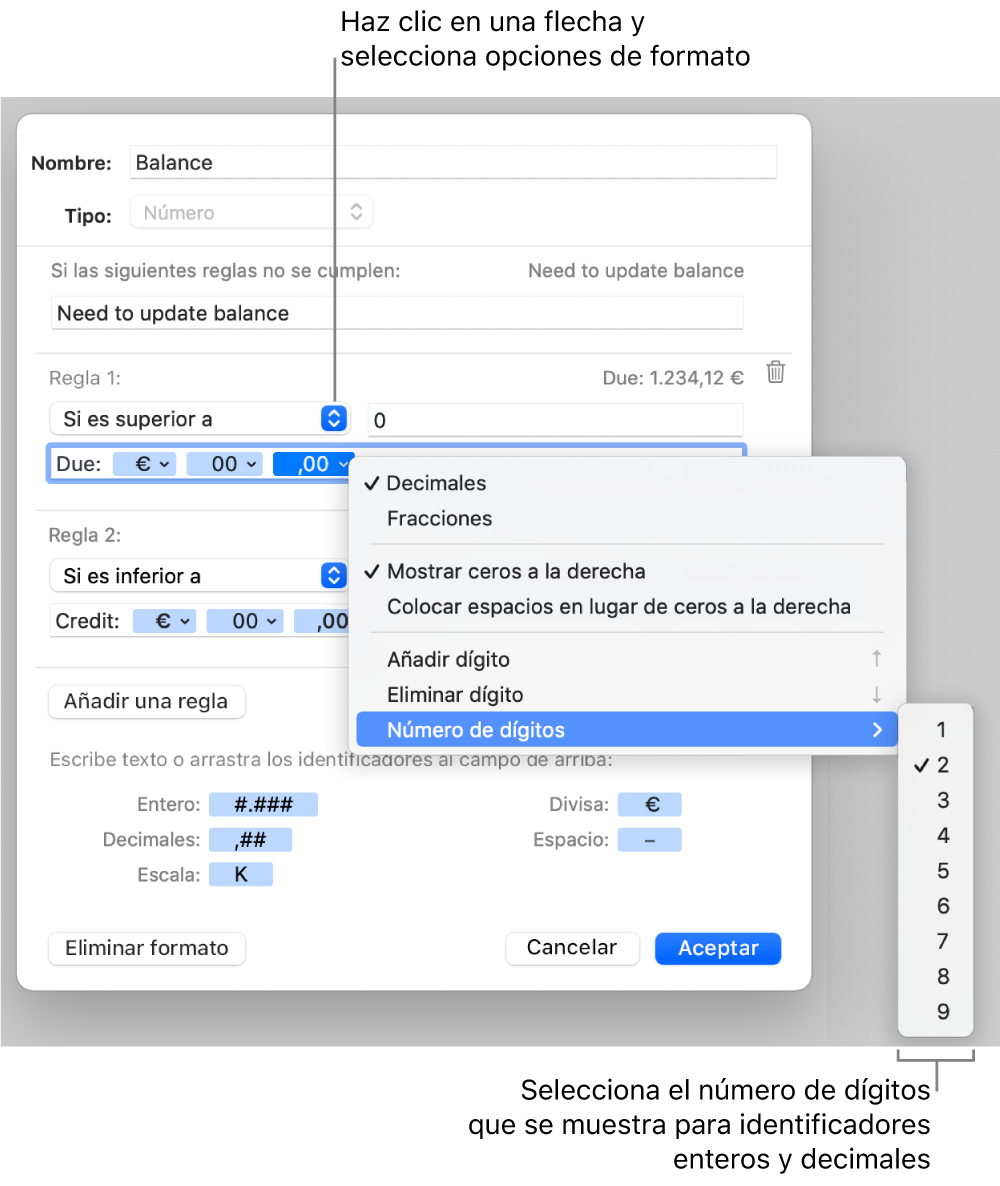Pick 5 digits in the submenu
Viewport: 1000px width, 1186px height.
935,871
